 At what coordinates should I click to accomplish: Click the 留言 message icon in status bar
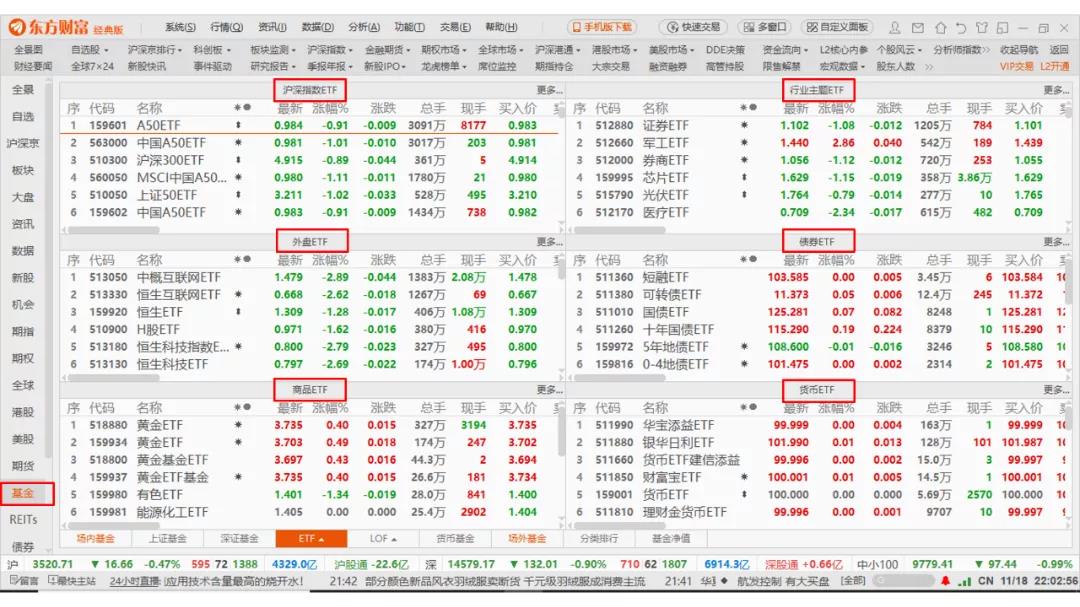24,581
